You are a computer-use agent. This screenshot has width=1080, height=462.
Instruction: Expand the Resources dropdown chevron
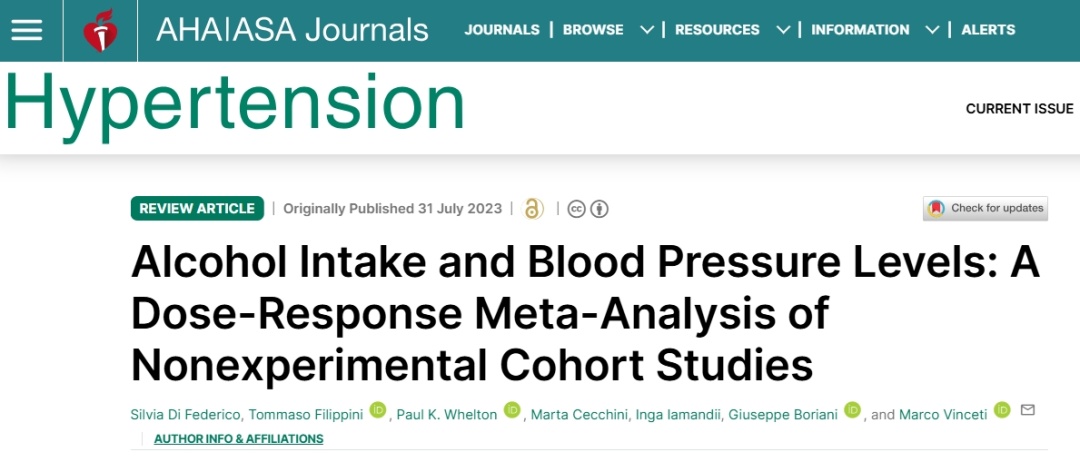783,30
